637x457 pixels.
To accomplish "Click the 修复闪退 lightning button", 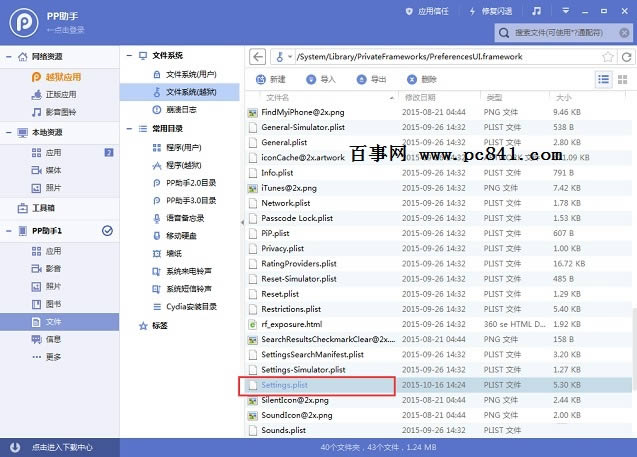I will pos(490,11).
